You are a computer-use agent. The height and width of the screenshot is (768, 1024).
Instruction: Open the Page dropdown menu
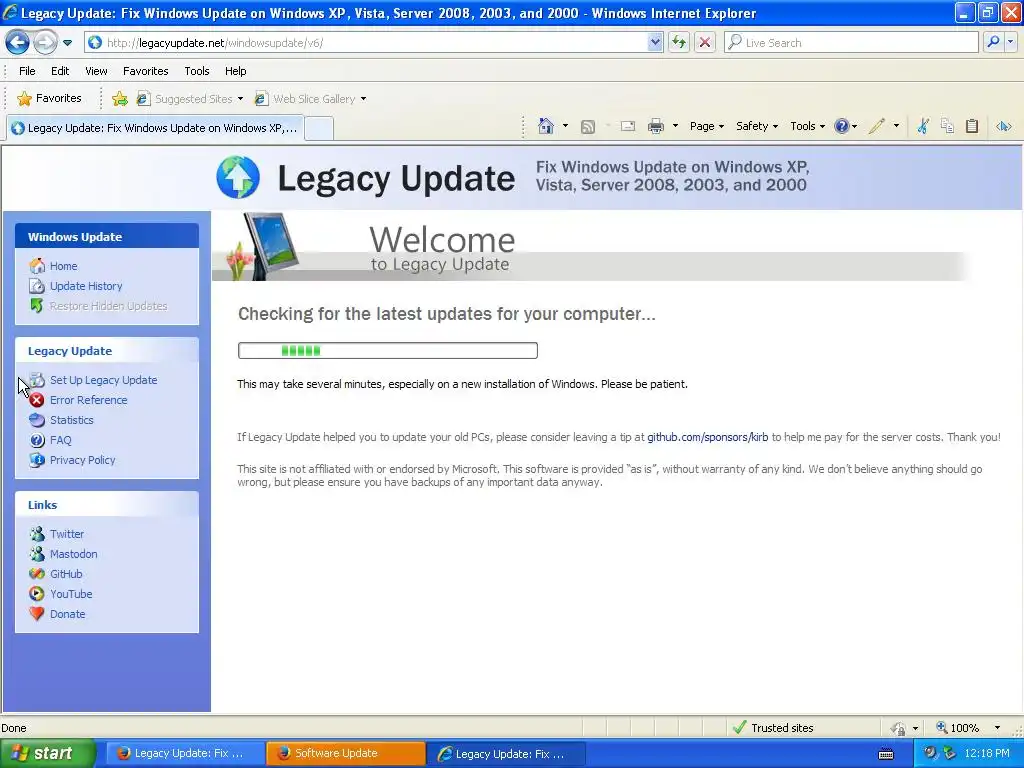707,126
